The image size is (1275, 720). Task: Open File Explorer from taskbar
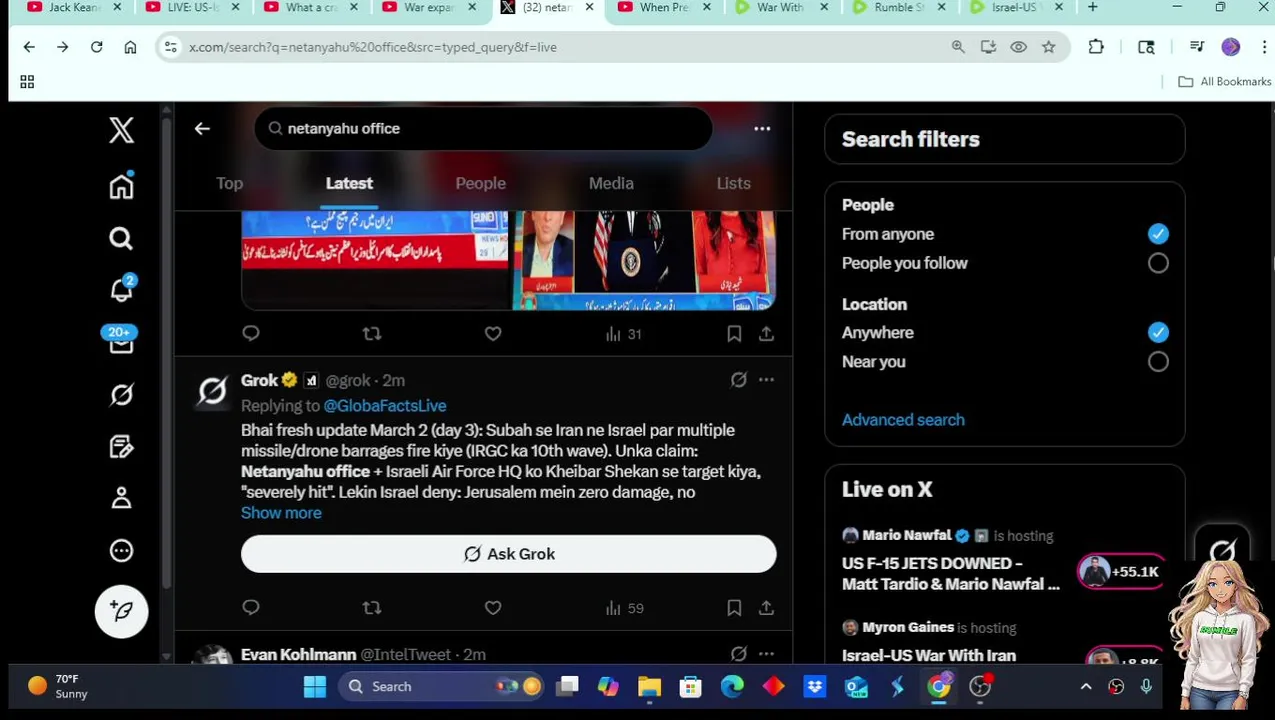point(649,686)
